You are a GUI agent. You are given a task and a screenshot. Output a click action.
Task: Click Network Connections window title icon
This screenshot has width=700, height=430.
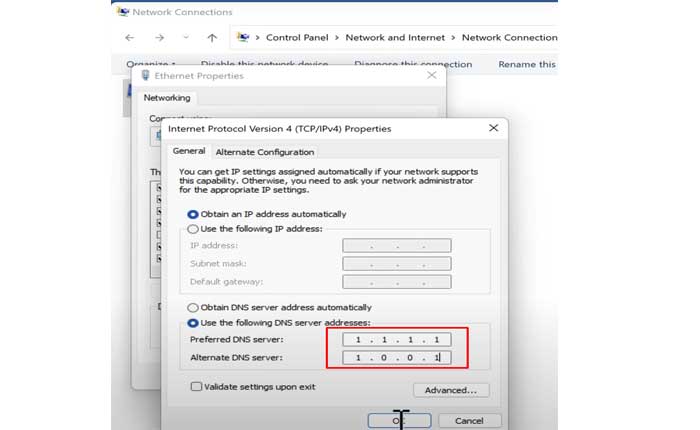[x=122, y=12]
